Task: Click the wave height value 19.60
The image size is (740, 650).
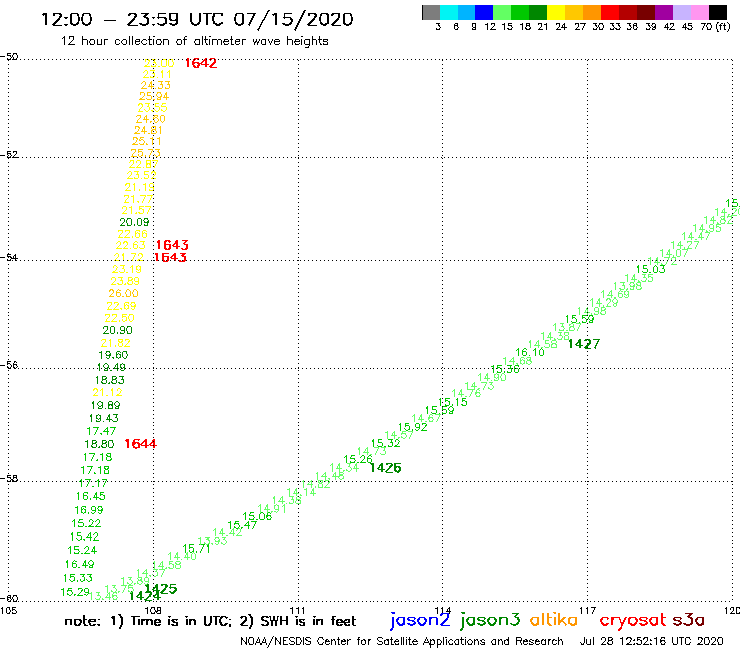Action: tap(113, 355)
